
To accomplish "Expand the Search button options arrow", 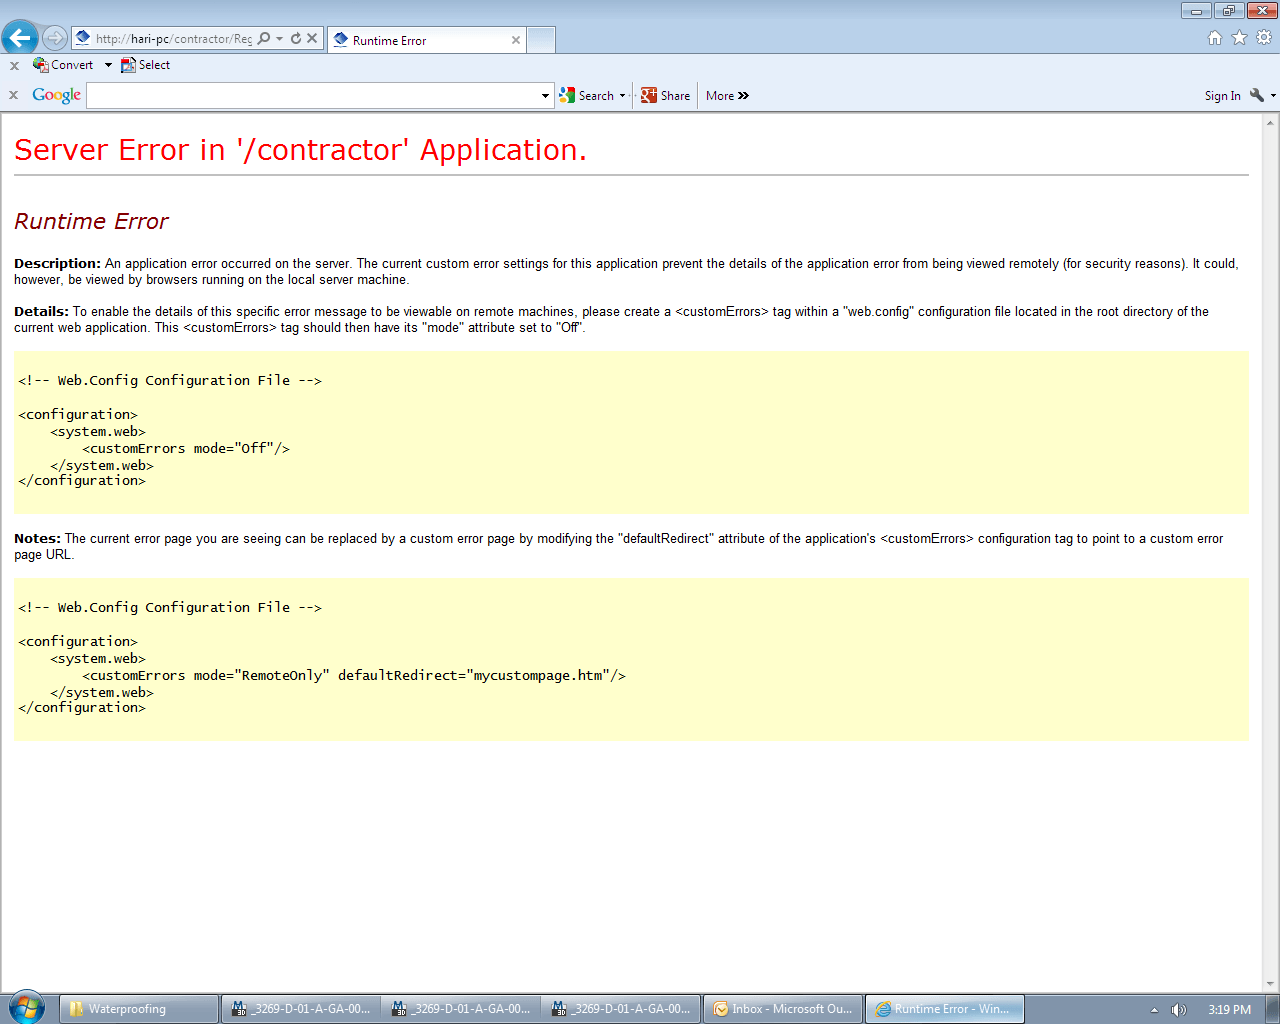I will pos(622,96).
